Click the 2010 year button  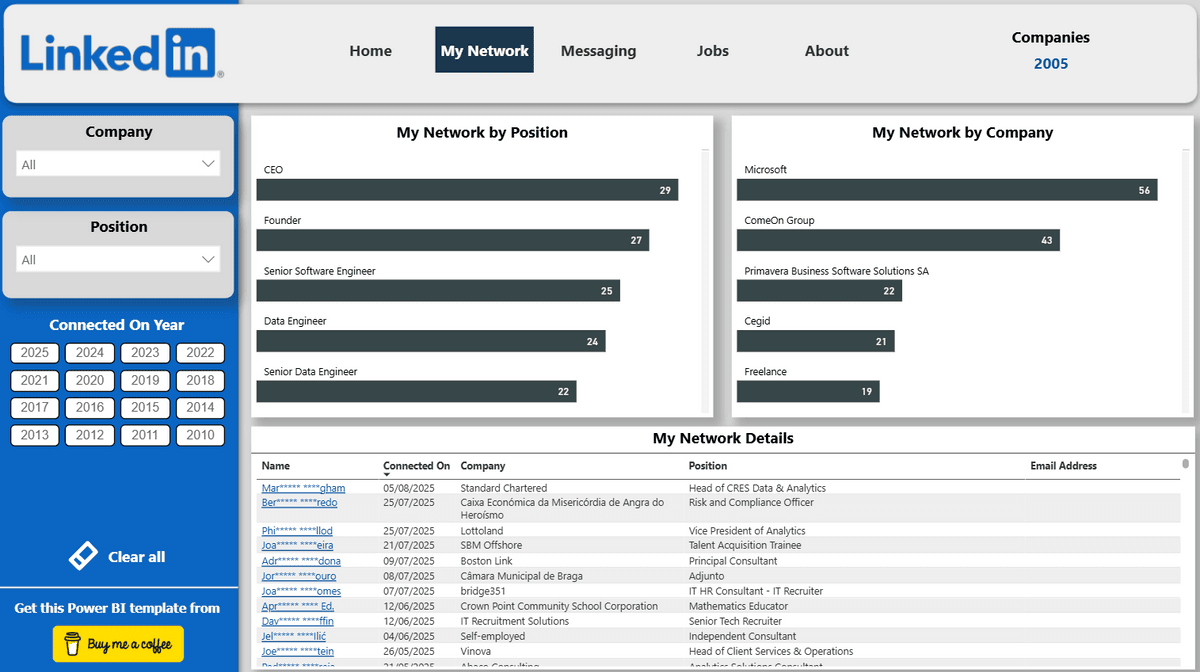(x=200, y=435)
